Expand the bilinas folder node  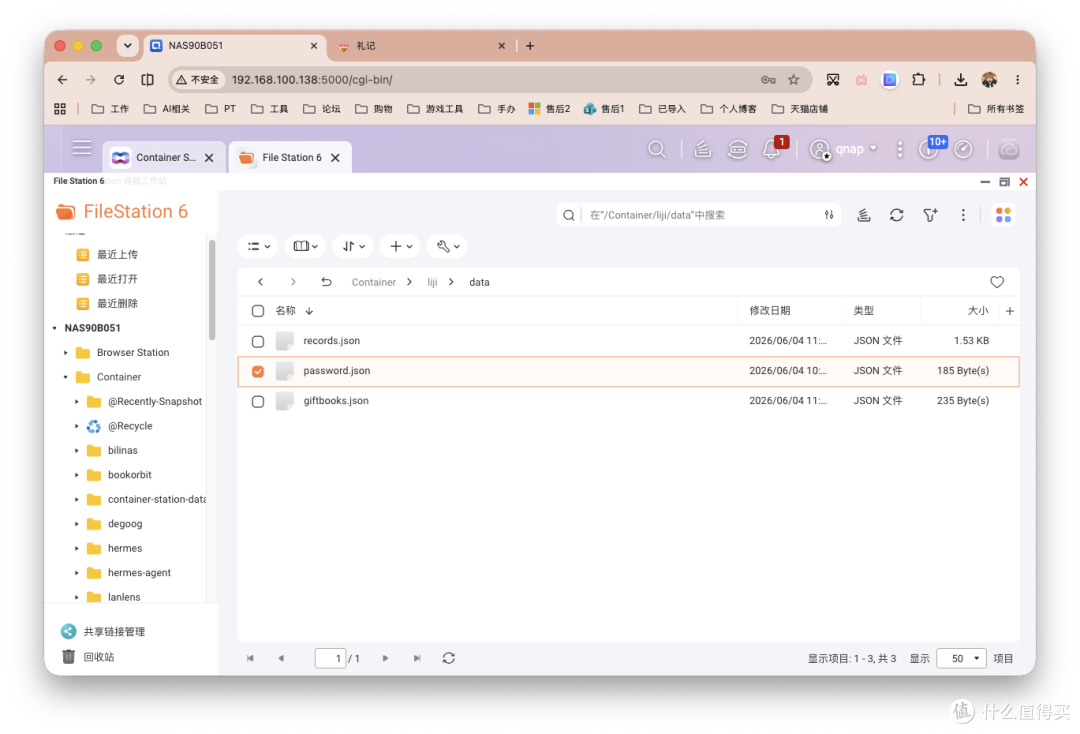76,450
